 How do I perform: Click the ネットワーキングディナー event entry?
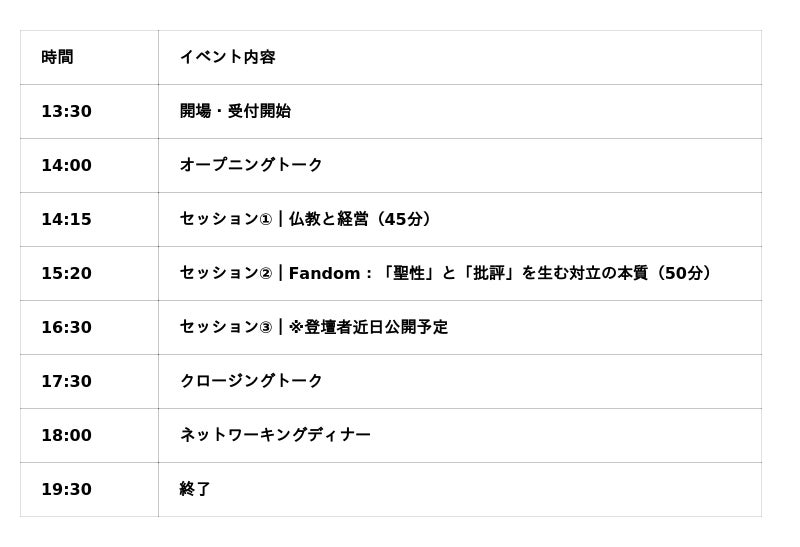click(275, 435)
